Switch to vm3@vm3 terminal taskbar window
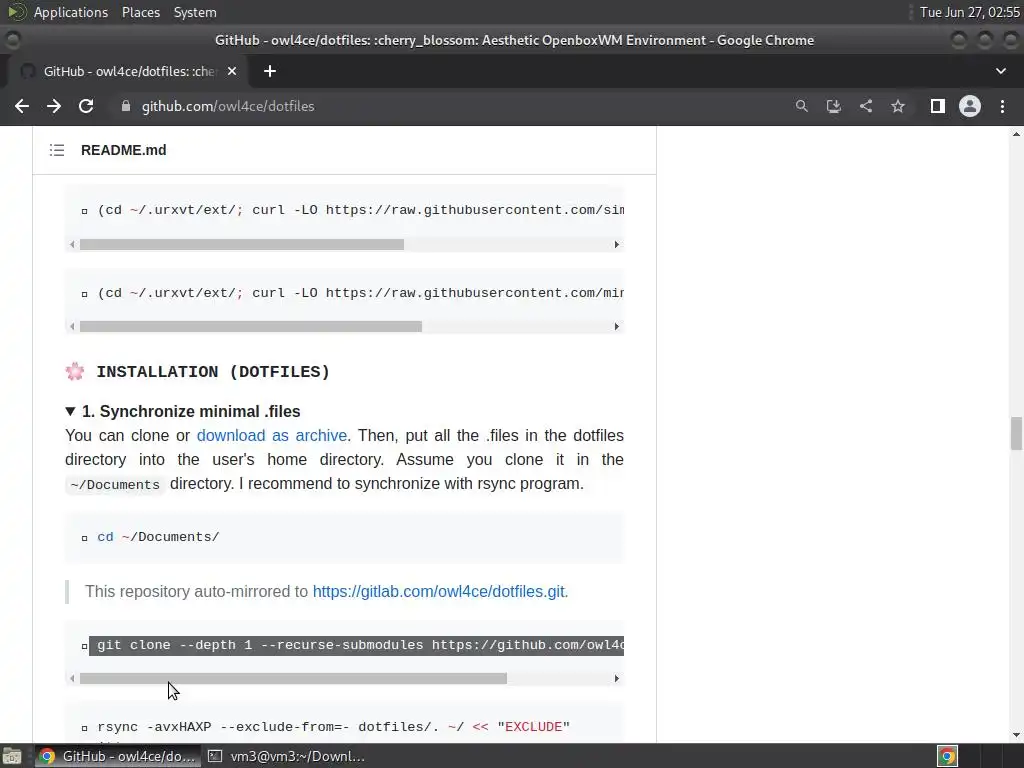Screen dimensions: 1024x768 [286, 756]
